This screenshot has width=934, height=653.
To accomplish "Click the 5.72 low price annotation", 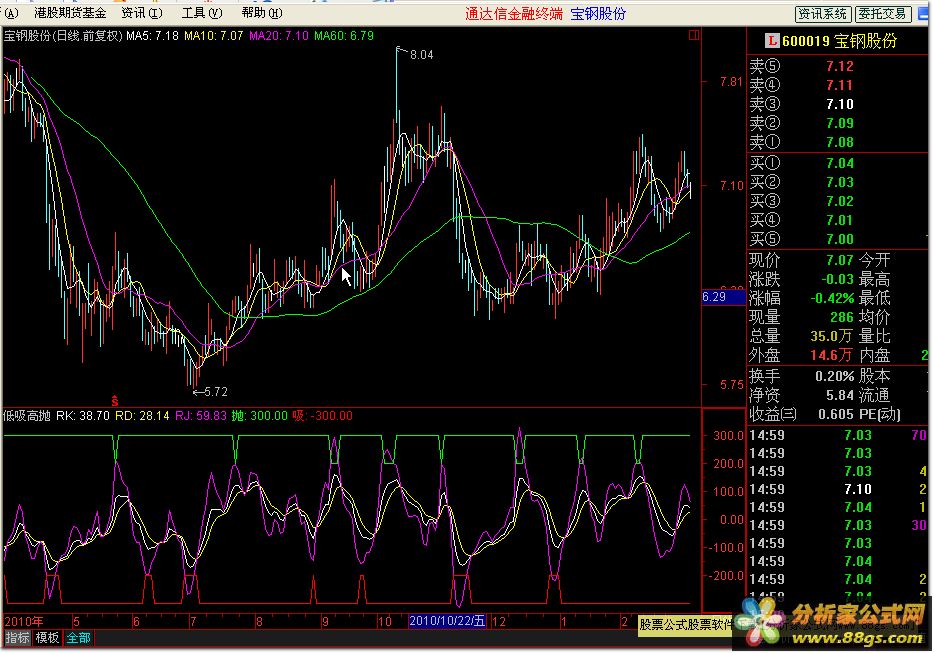I will click(x=216, y=391).
